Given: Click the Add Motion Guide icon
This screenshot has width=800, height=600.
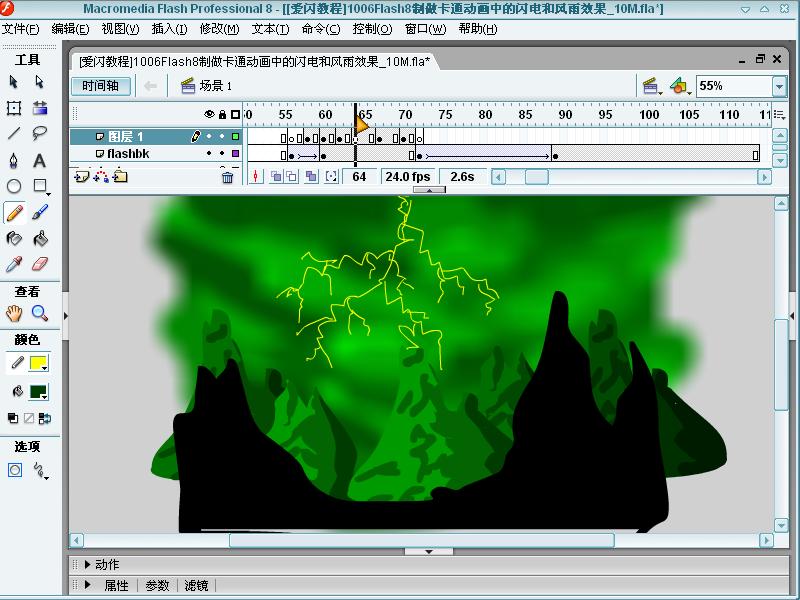Looking at the screenshot, I should [101, 177].
